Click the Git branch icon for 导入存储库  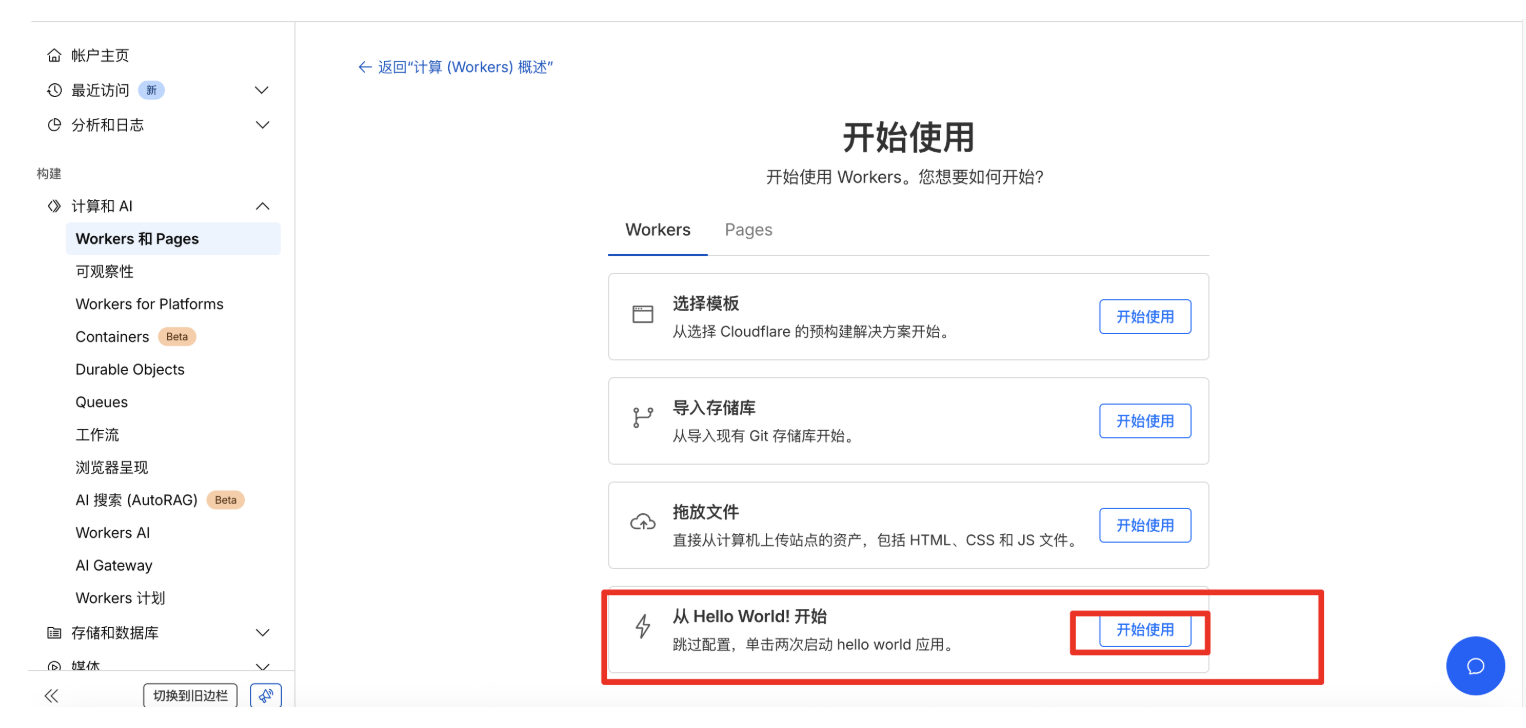[642, 418]
